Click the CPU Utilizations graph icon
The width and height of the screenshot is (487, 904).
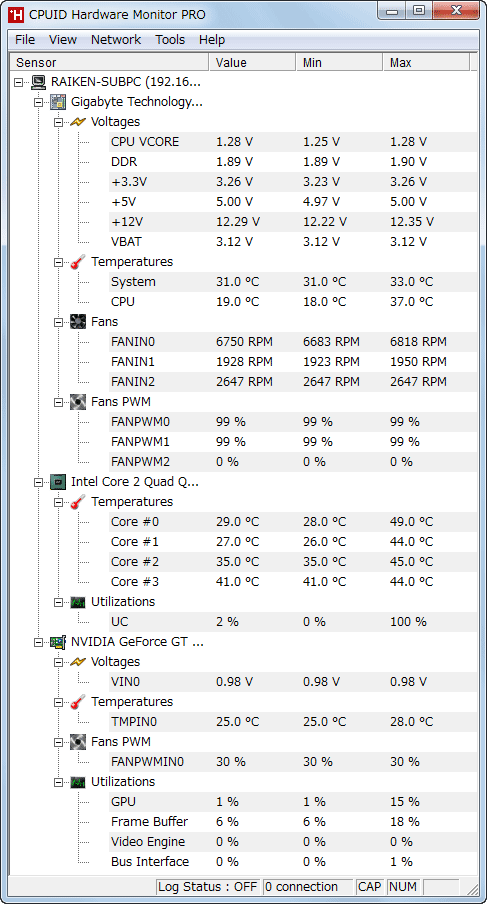coord(78,602)
